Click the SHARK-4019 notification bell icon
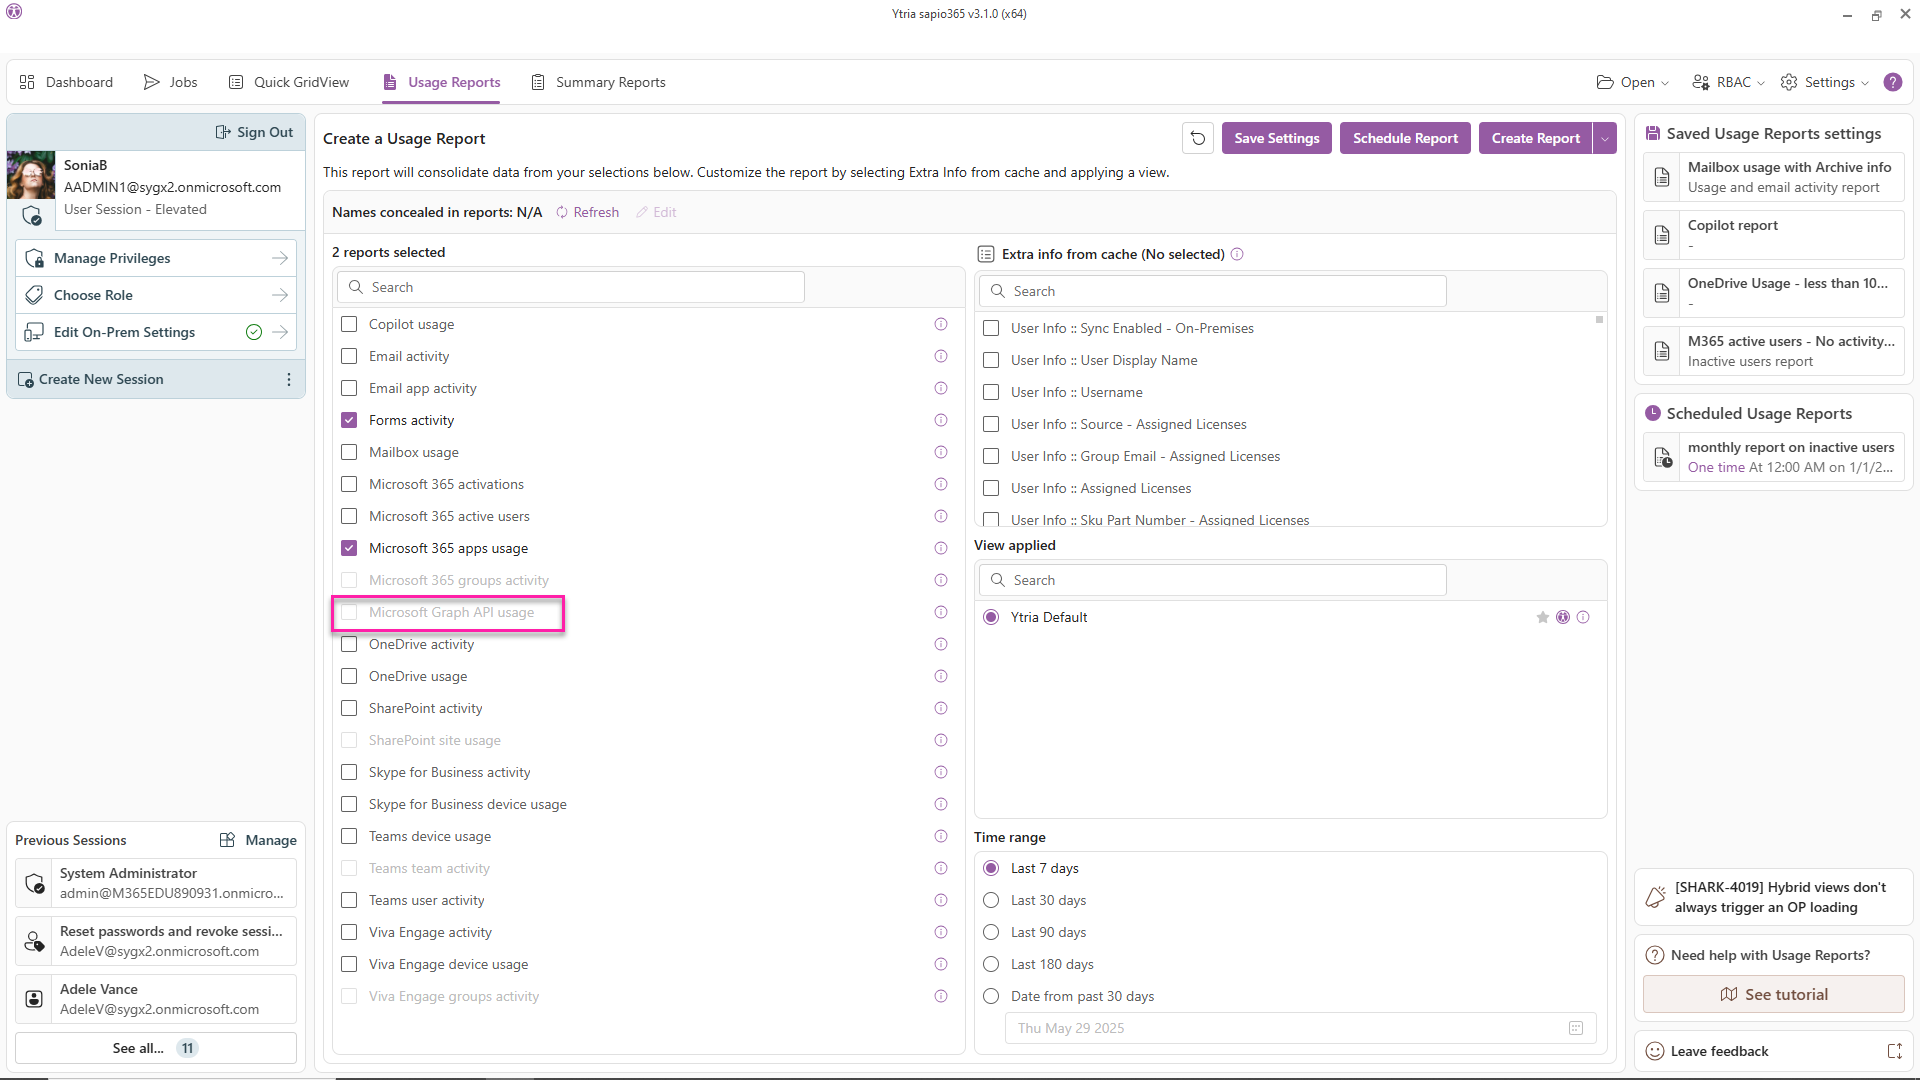The height and width of the screenshot is (1080, 1920). [x=1656, y=897]
